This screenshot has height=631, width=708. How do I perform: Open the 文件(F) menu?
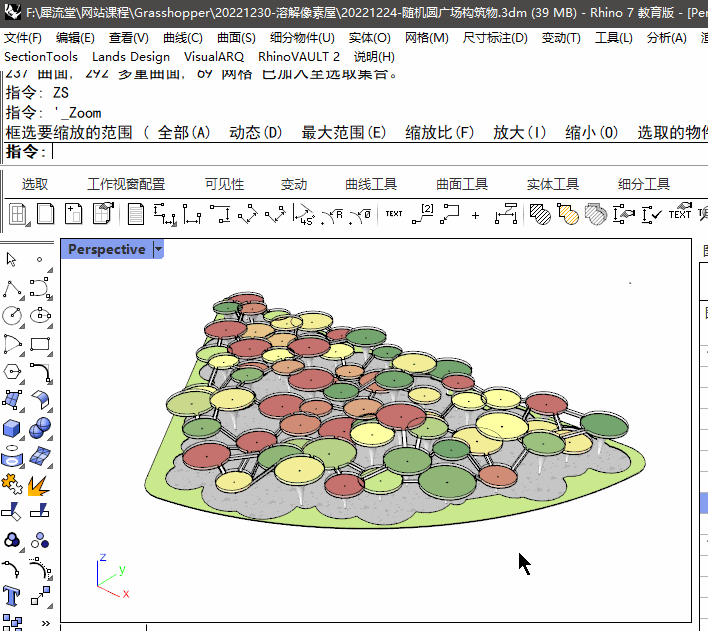click(23, 38)
